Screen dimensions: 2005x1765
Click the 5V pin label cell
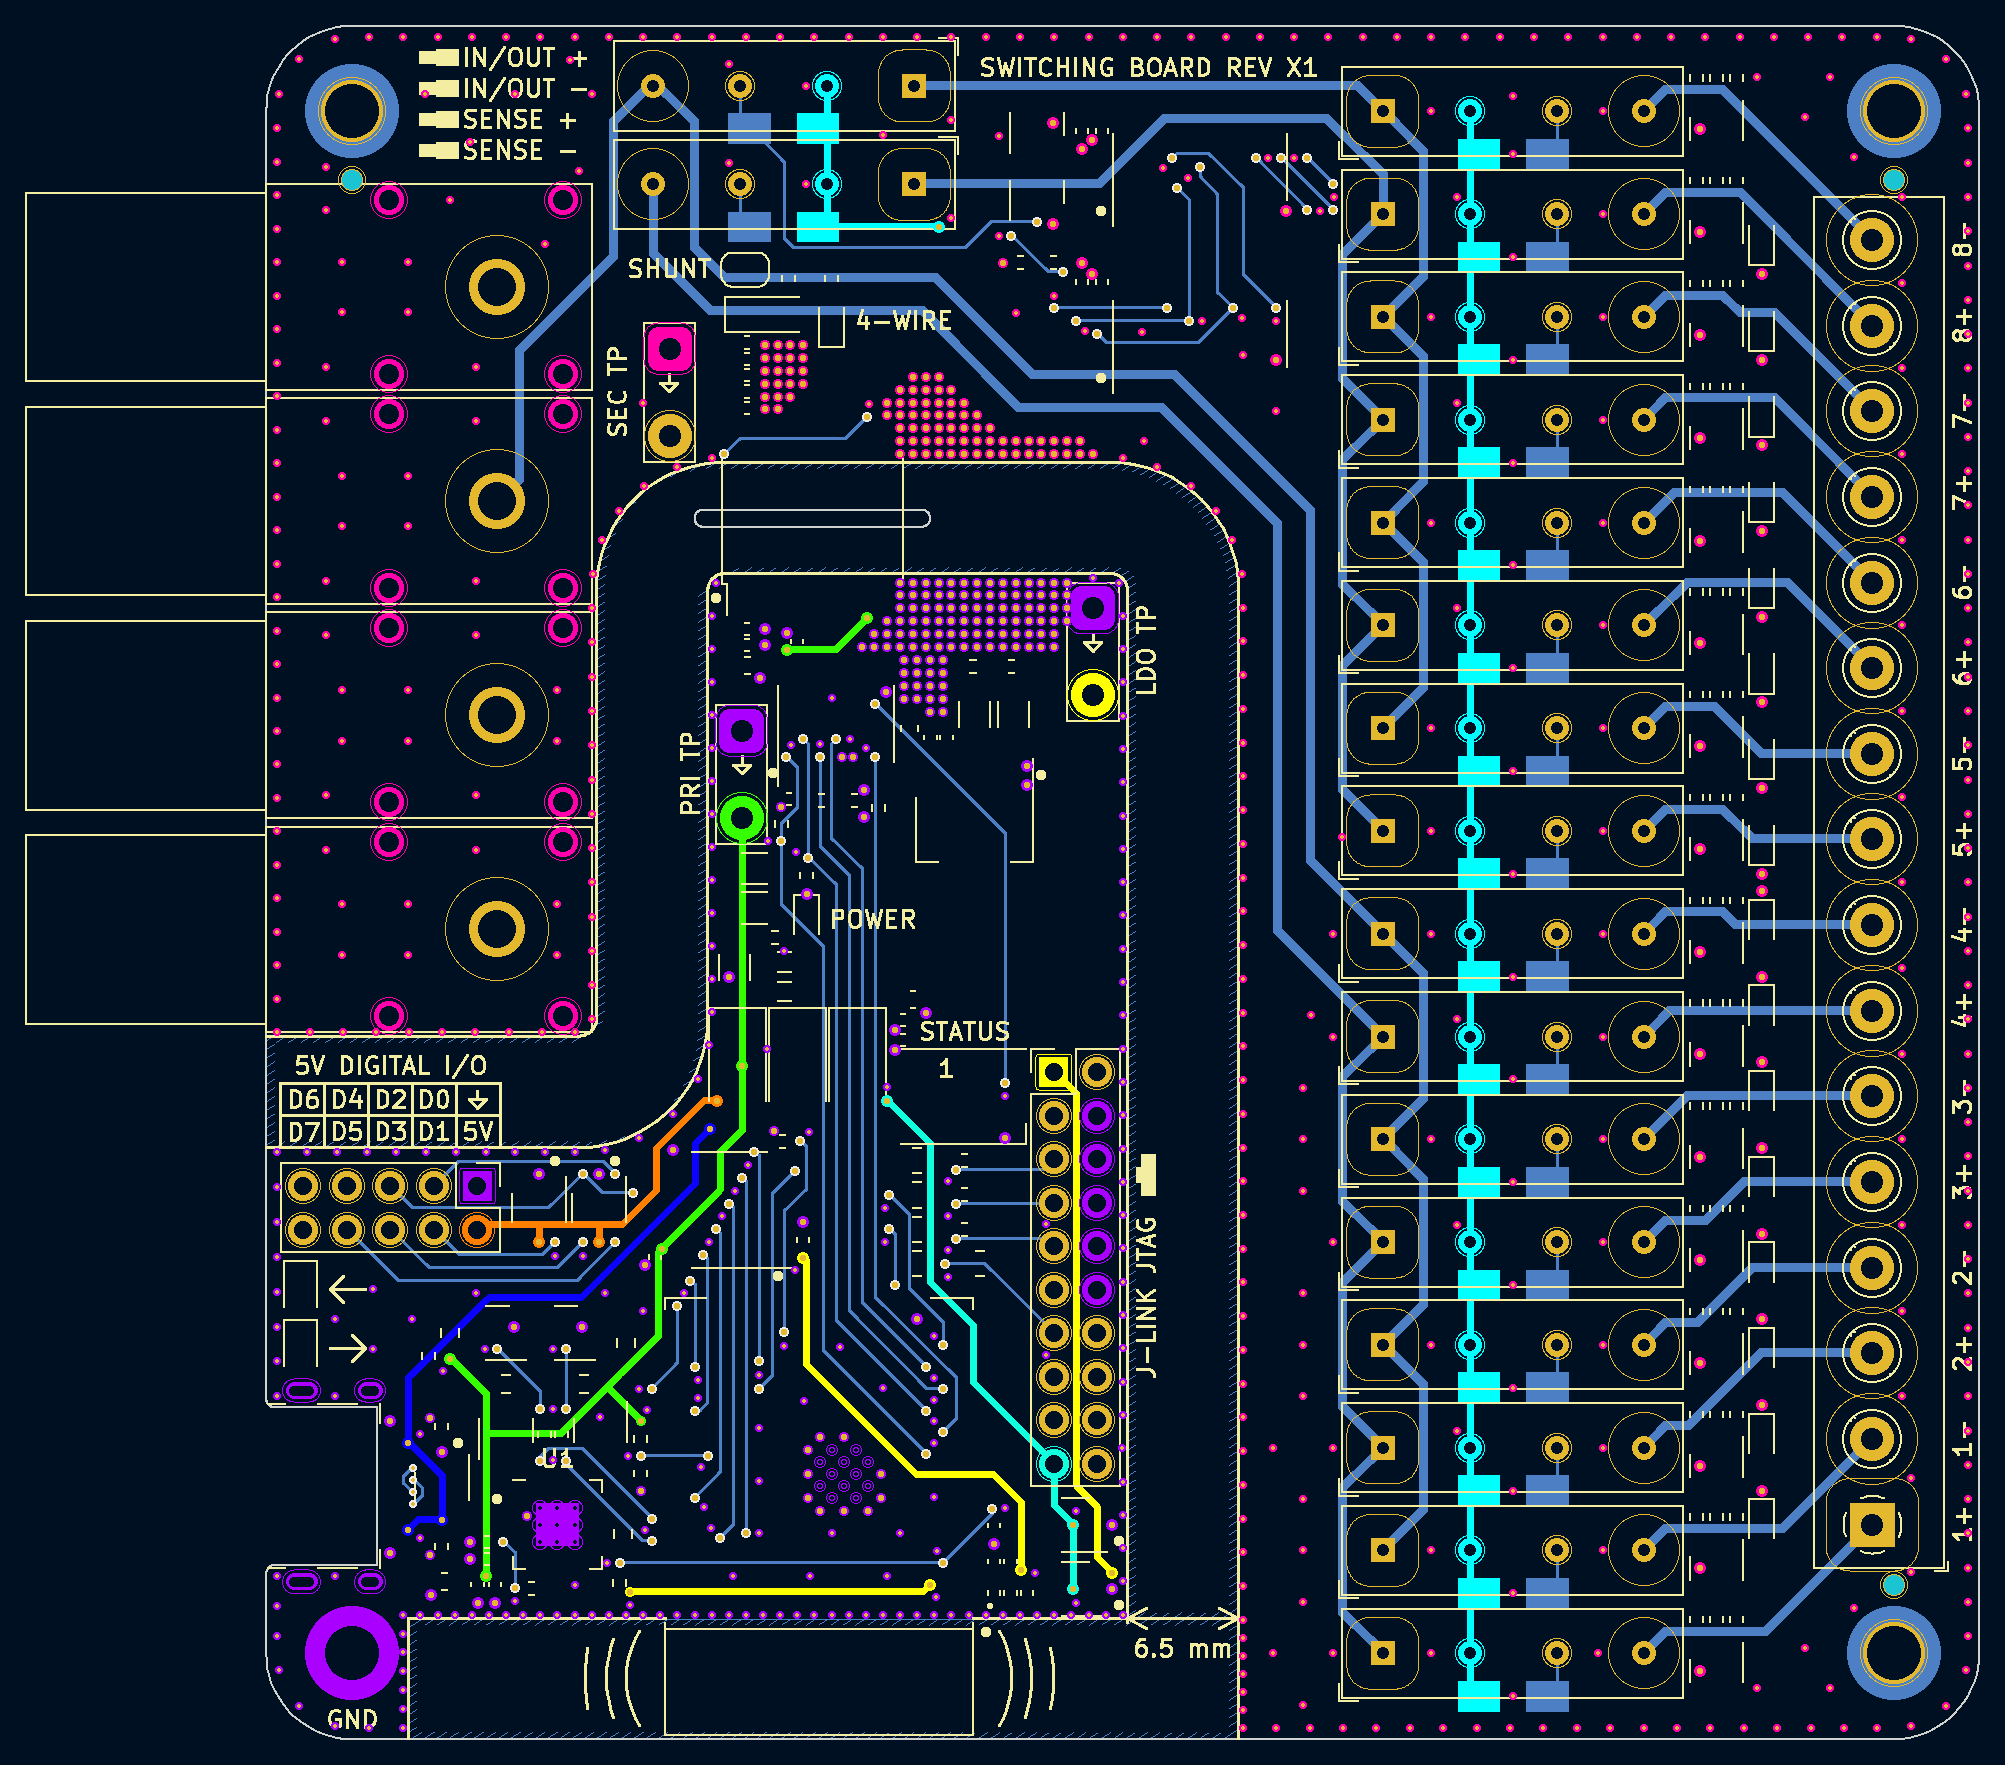click(x=478, y=1131)
